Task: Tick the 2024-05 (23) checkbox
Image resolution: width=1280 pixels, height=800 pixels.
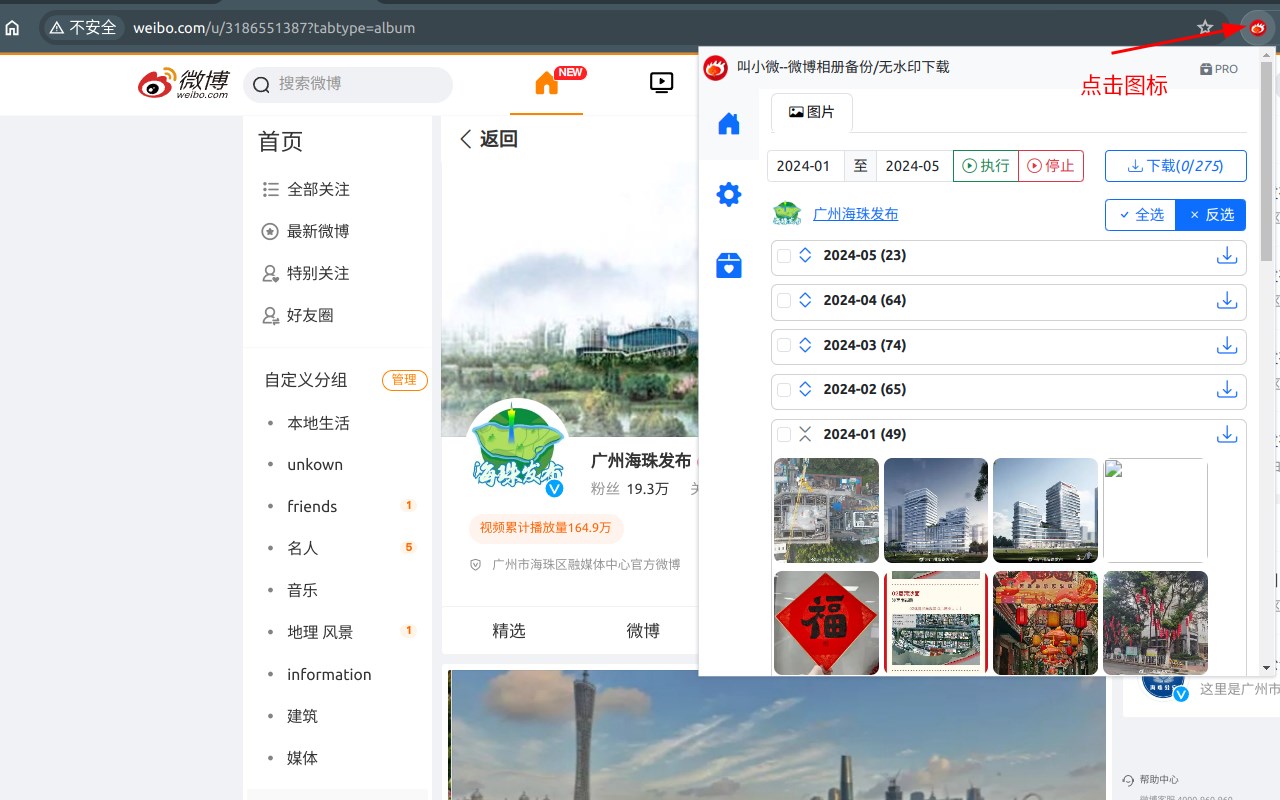Action: [x=784, y=256]
